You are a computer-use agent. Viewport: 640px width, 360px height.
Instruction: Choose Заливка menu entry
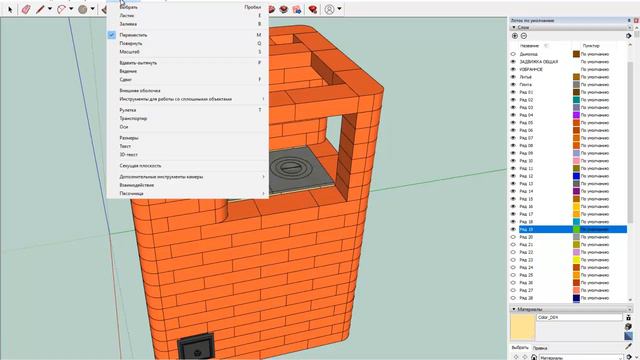(x=189, y=24)
